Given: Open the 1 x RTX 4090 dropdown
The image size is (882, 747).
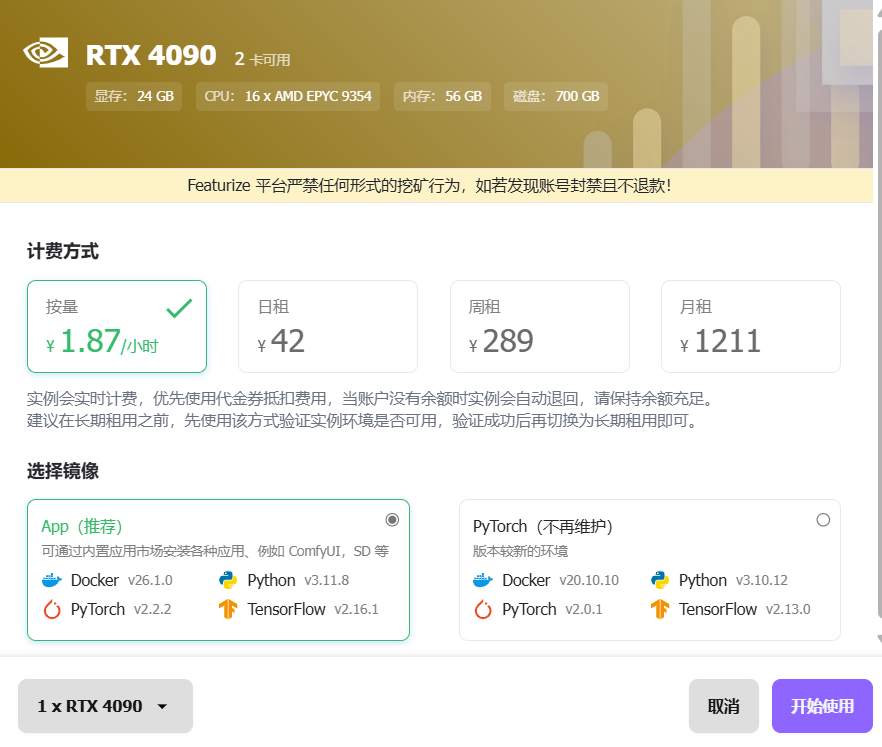Looking at the screenshot, I should (104, 706).
